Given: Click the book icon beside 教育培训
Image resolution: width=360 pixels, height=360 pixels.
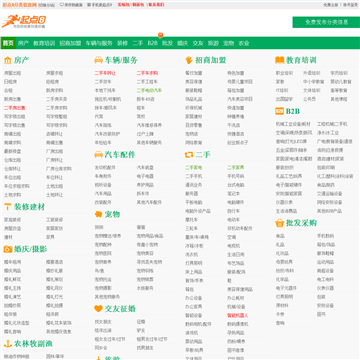Looking at the screenshot, I should pyautogui.click(x=279, y=60).
